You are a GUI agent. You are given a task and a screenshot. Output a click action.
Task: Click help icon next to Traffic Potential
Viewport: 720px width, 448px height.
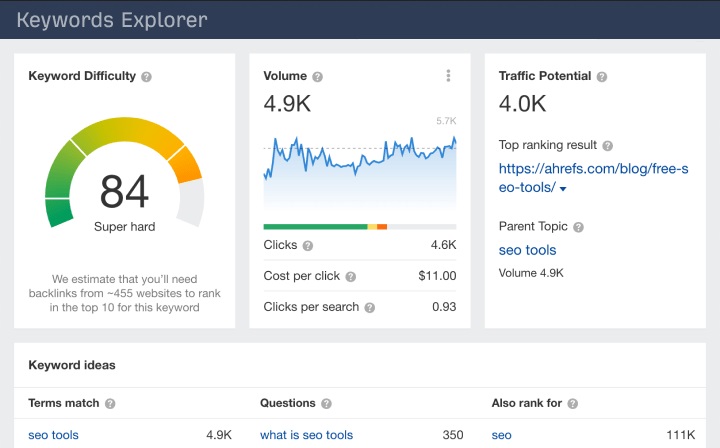[x=602, y=77]
